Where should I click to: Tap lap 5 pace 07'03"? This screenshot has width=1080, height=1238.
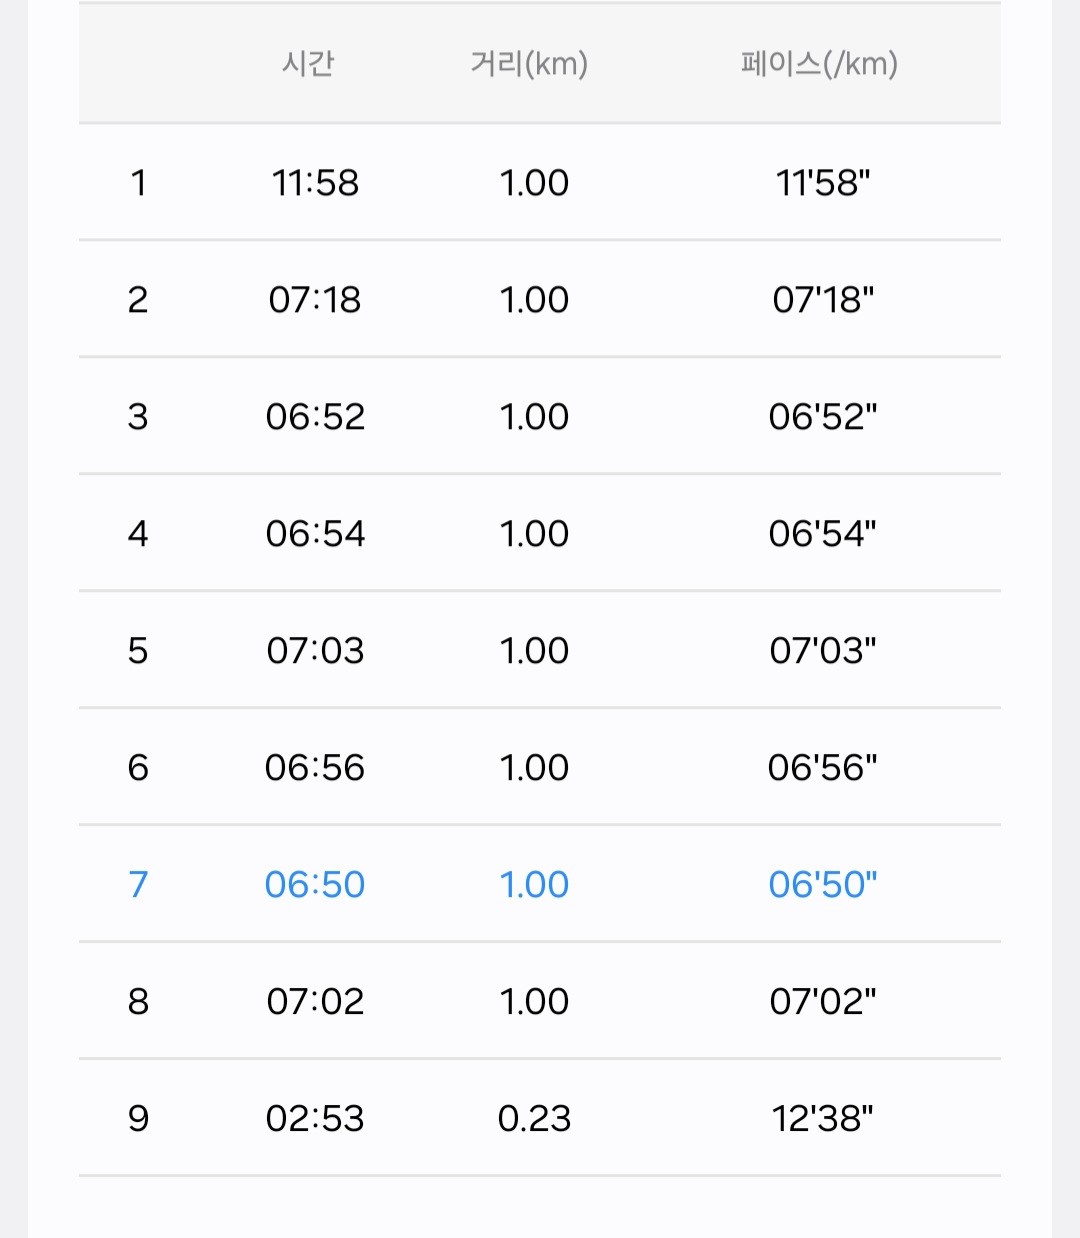pyautogui.click(x=823, y=651)
